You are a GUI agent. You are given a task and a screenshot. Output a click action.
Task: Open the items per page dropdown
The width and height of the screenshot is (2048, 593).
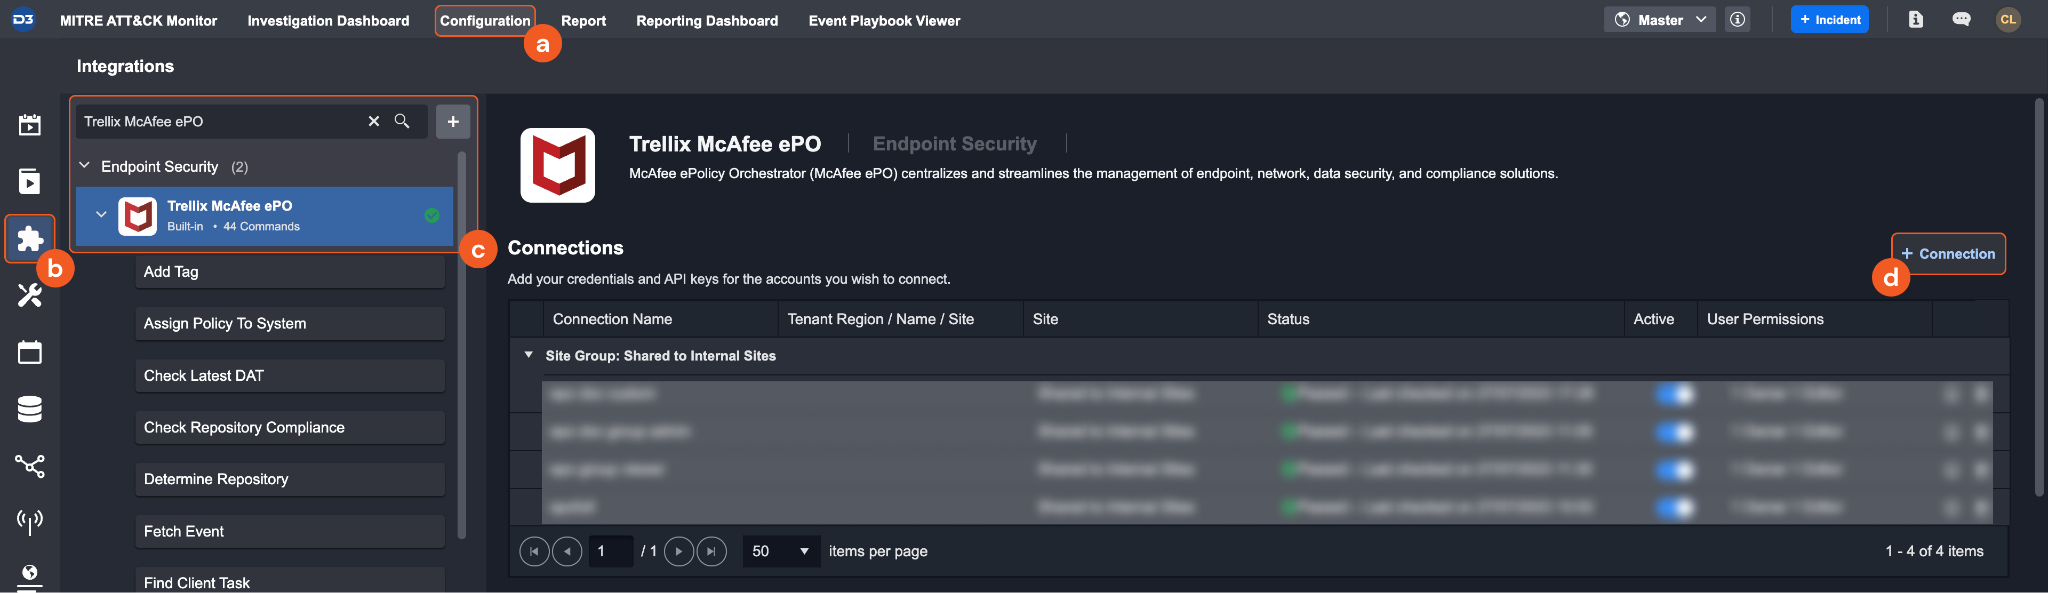click(x=781, y=551)
